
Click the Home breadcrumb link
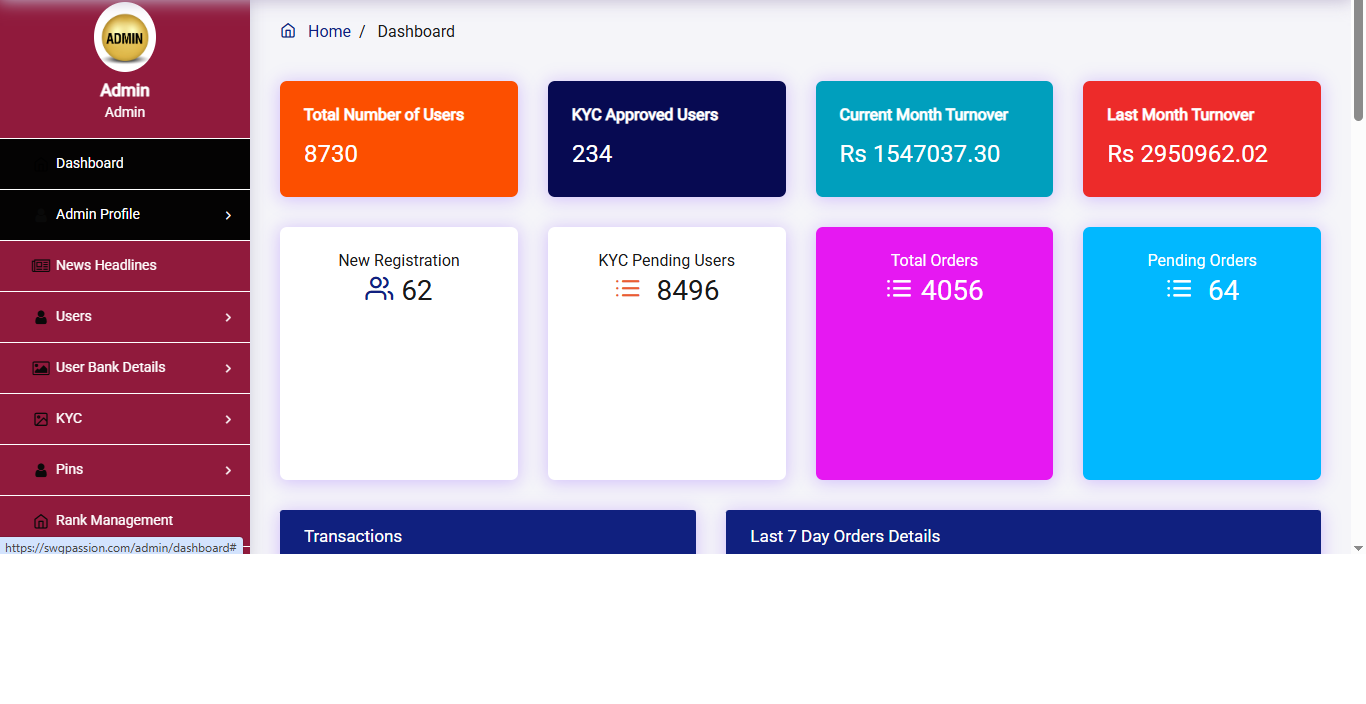point(329,31)
